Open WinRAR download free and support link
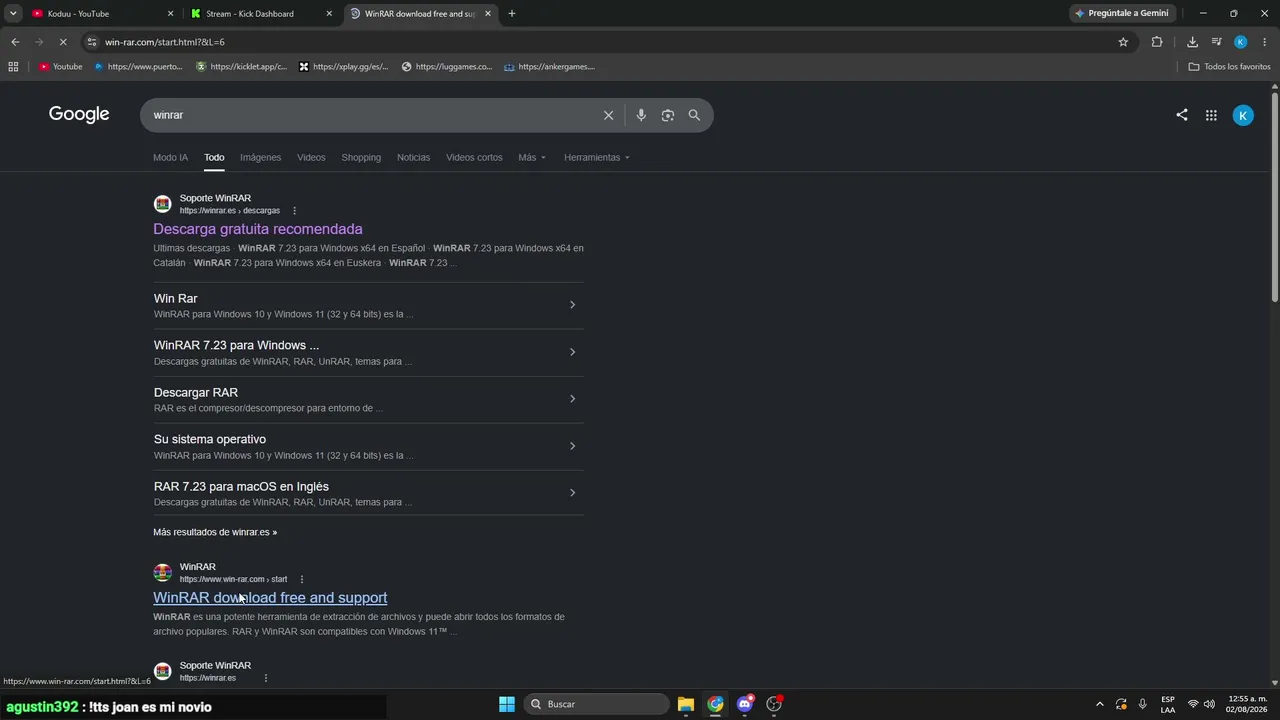The image size is (1280, 720). point(270,598)
